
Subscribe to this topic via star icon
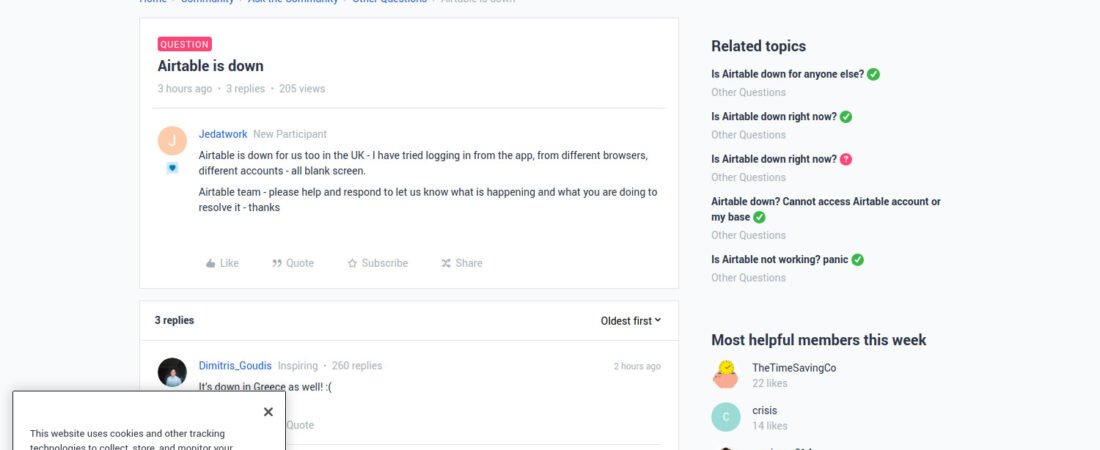377,263
